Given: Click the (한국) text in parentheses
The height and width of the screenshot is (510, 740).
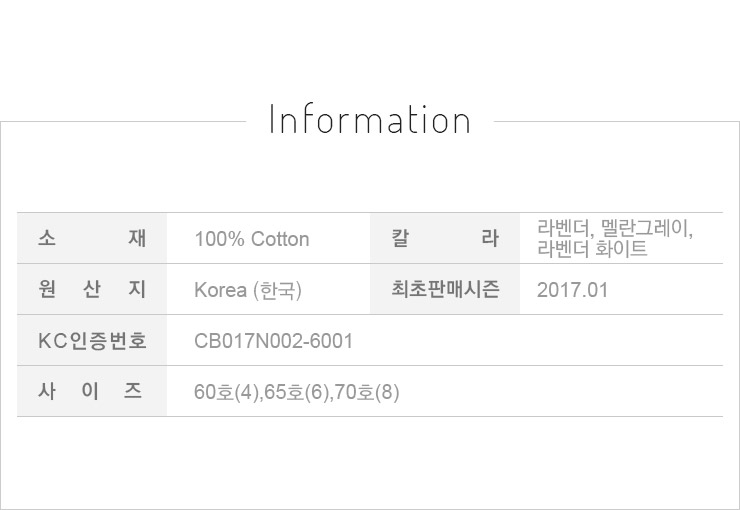Looking at the screenshot, I should point(277,290).
